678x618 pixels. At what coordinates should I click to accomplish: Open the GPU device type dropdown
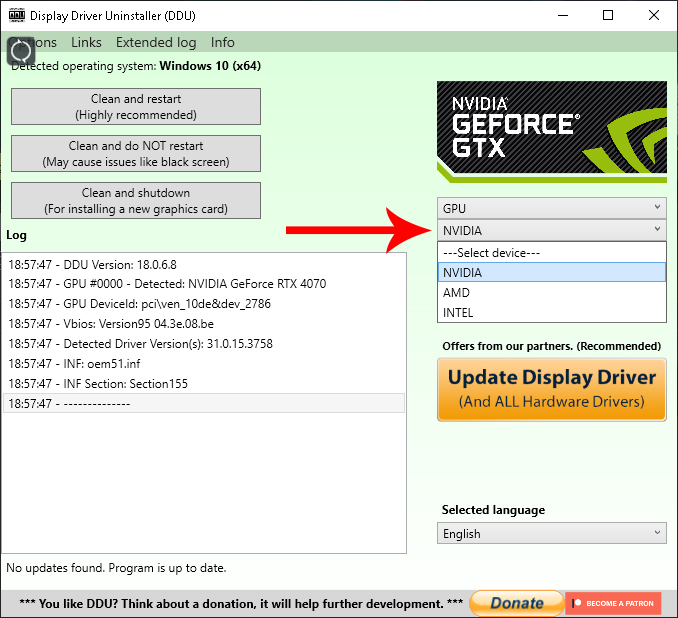[552, 208]
